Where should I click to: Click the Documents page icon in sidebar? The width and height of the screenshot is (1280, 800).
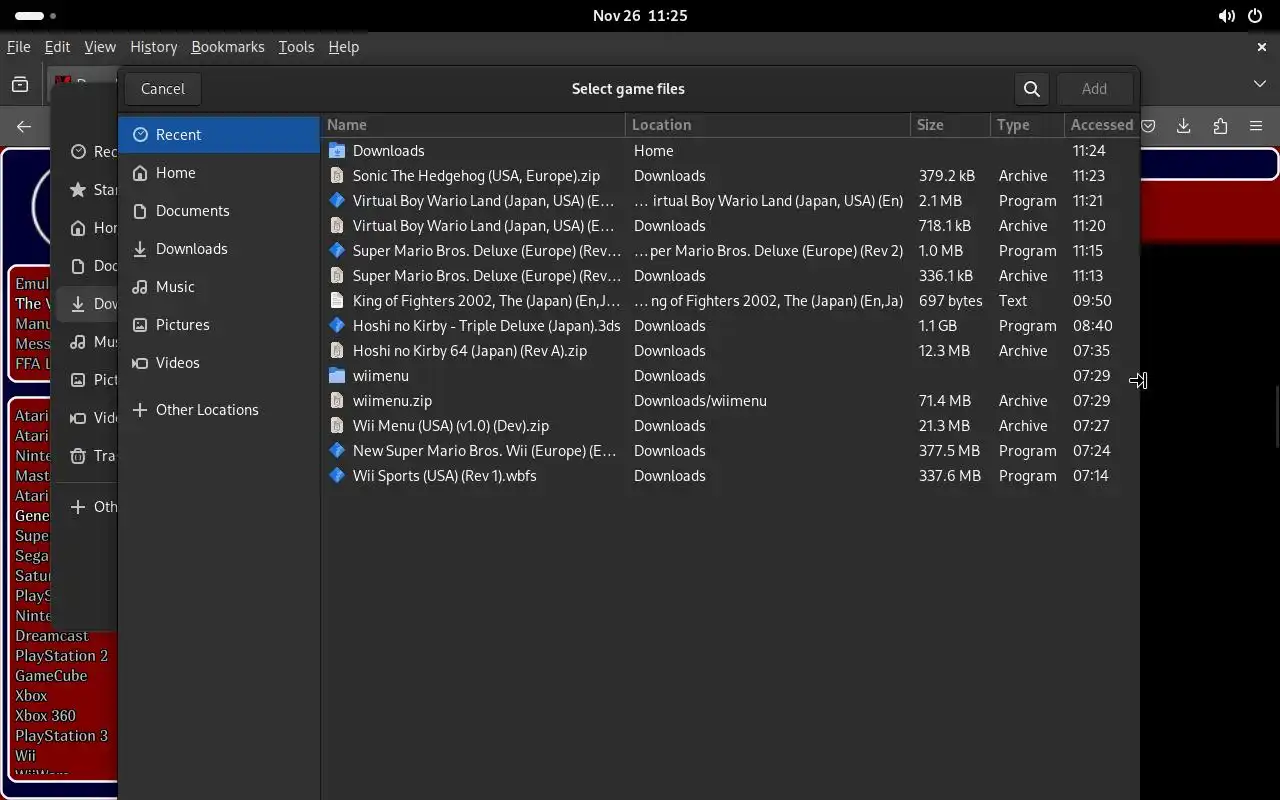(x=140, y=210)
